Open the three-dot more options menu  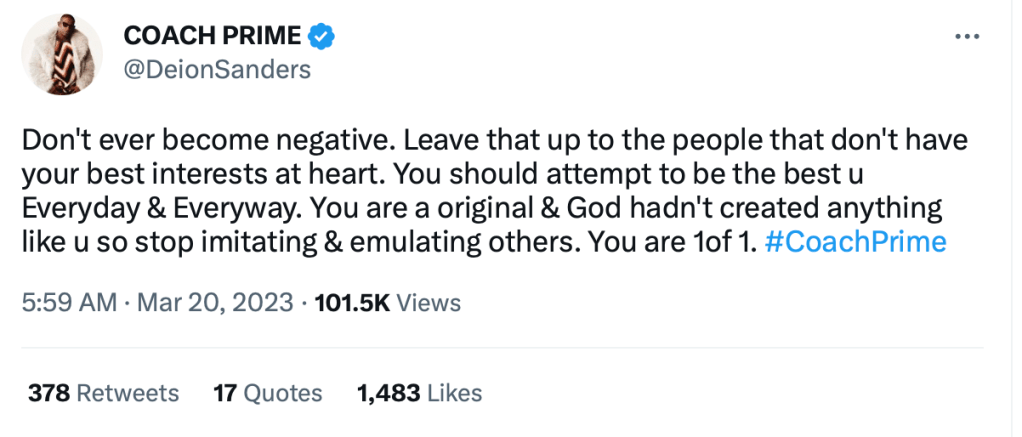coord(966,36)
